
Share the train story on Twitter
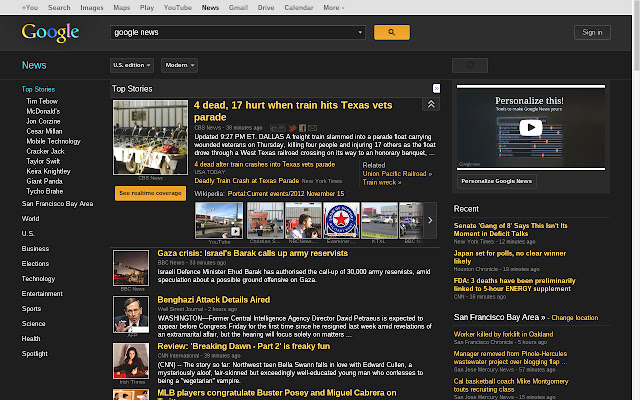pos(292,128)
